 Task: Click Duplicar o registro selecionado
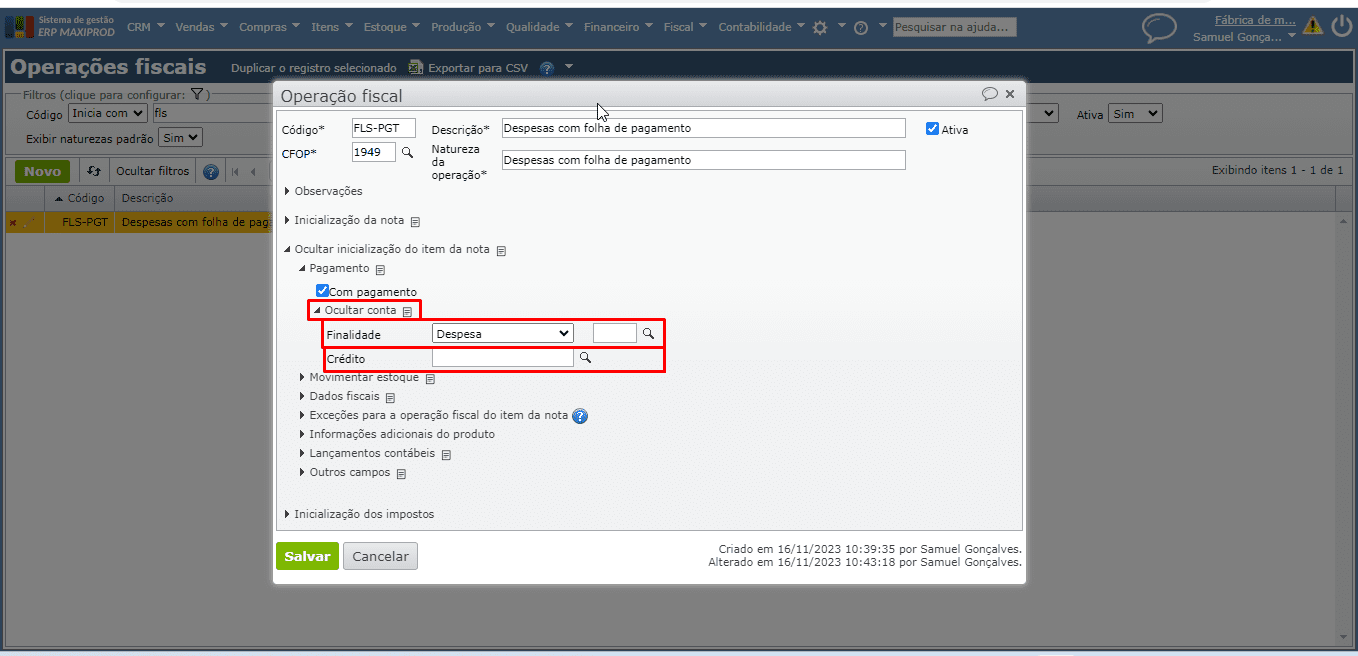(x=314, y=68)
